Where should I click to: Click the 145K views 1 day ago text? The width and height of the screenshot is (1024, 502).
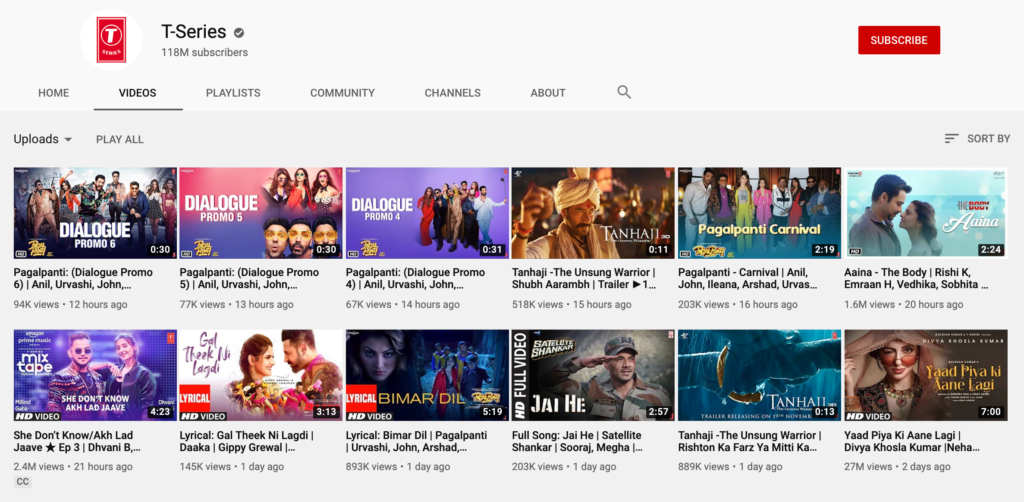coord(232,467)
